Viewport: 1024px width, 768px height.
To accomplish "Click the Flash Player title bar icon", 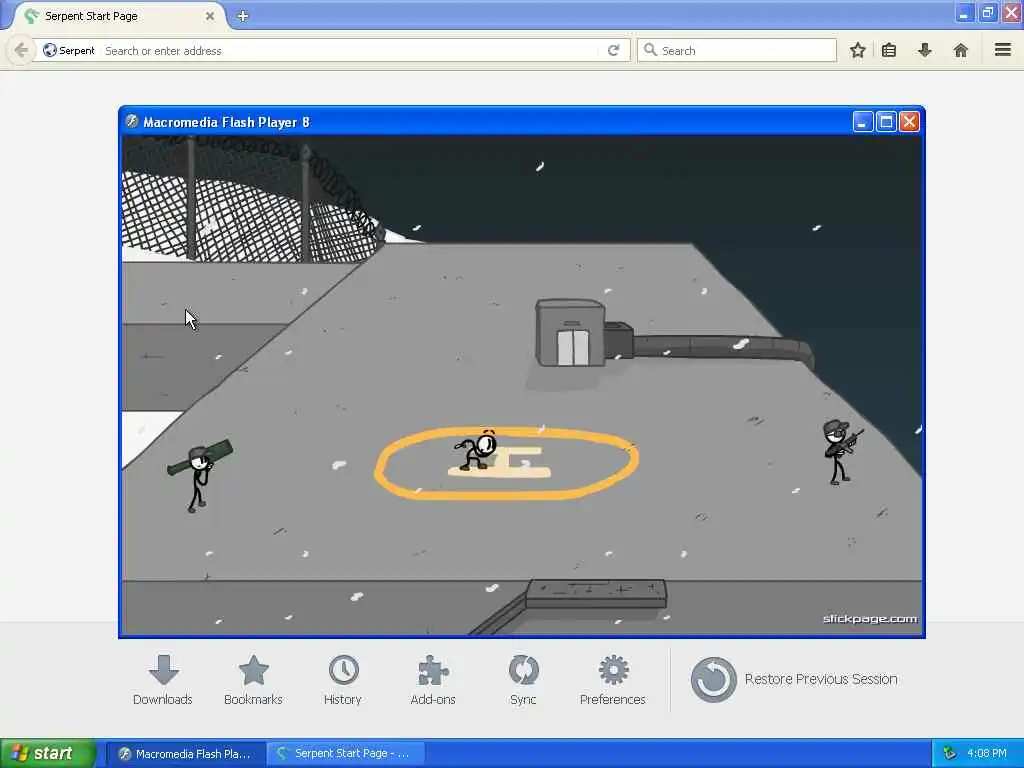I will pos(132,121).
